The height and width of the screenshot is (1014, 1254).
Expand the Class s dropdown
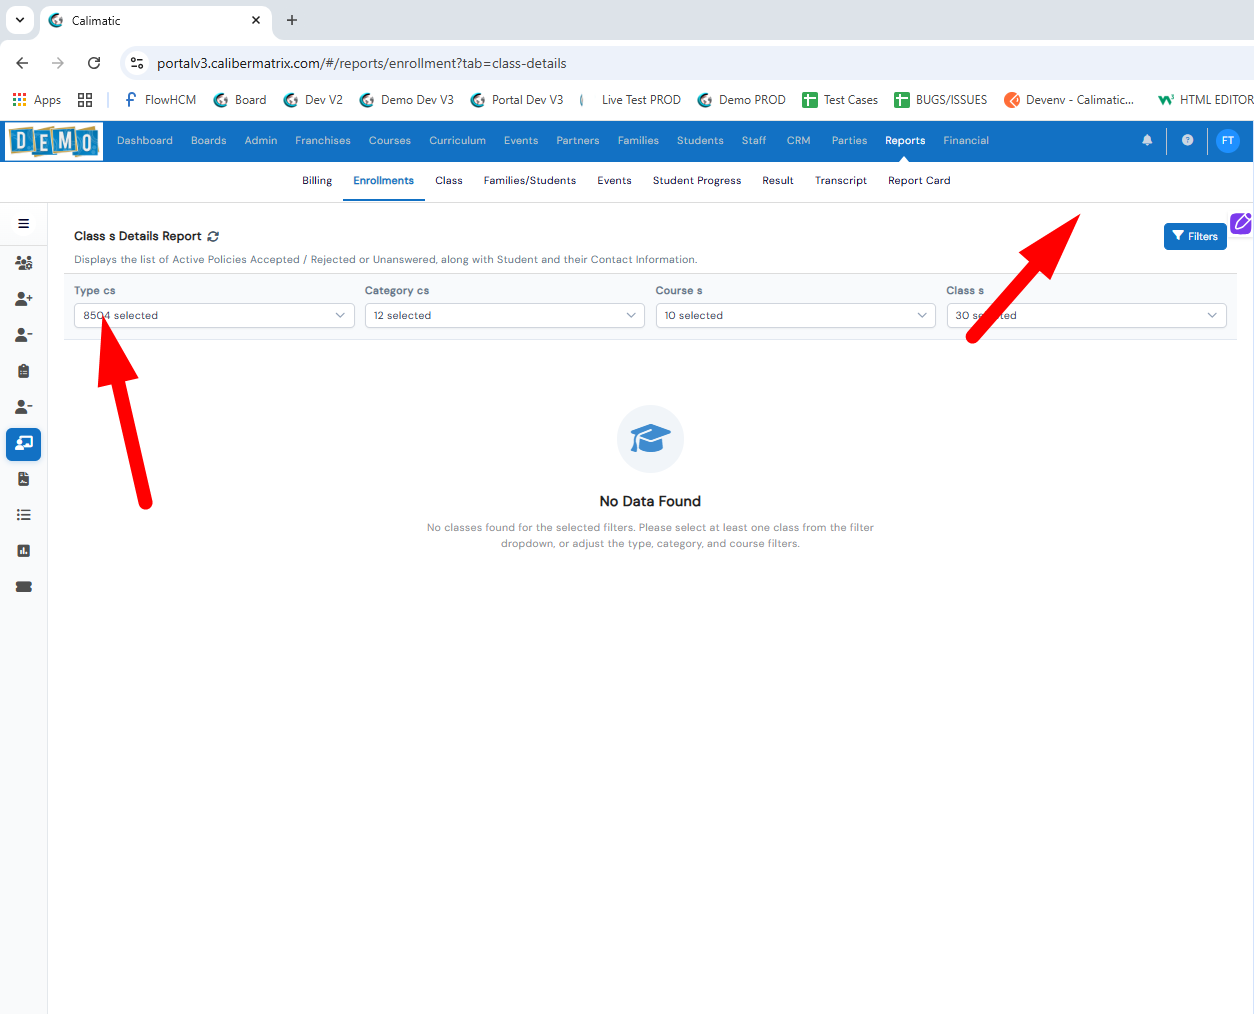[x=1087, y=316]
